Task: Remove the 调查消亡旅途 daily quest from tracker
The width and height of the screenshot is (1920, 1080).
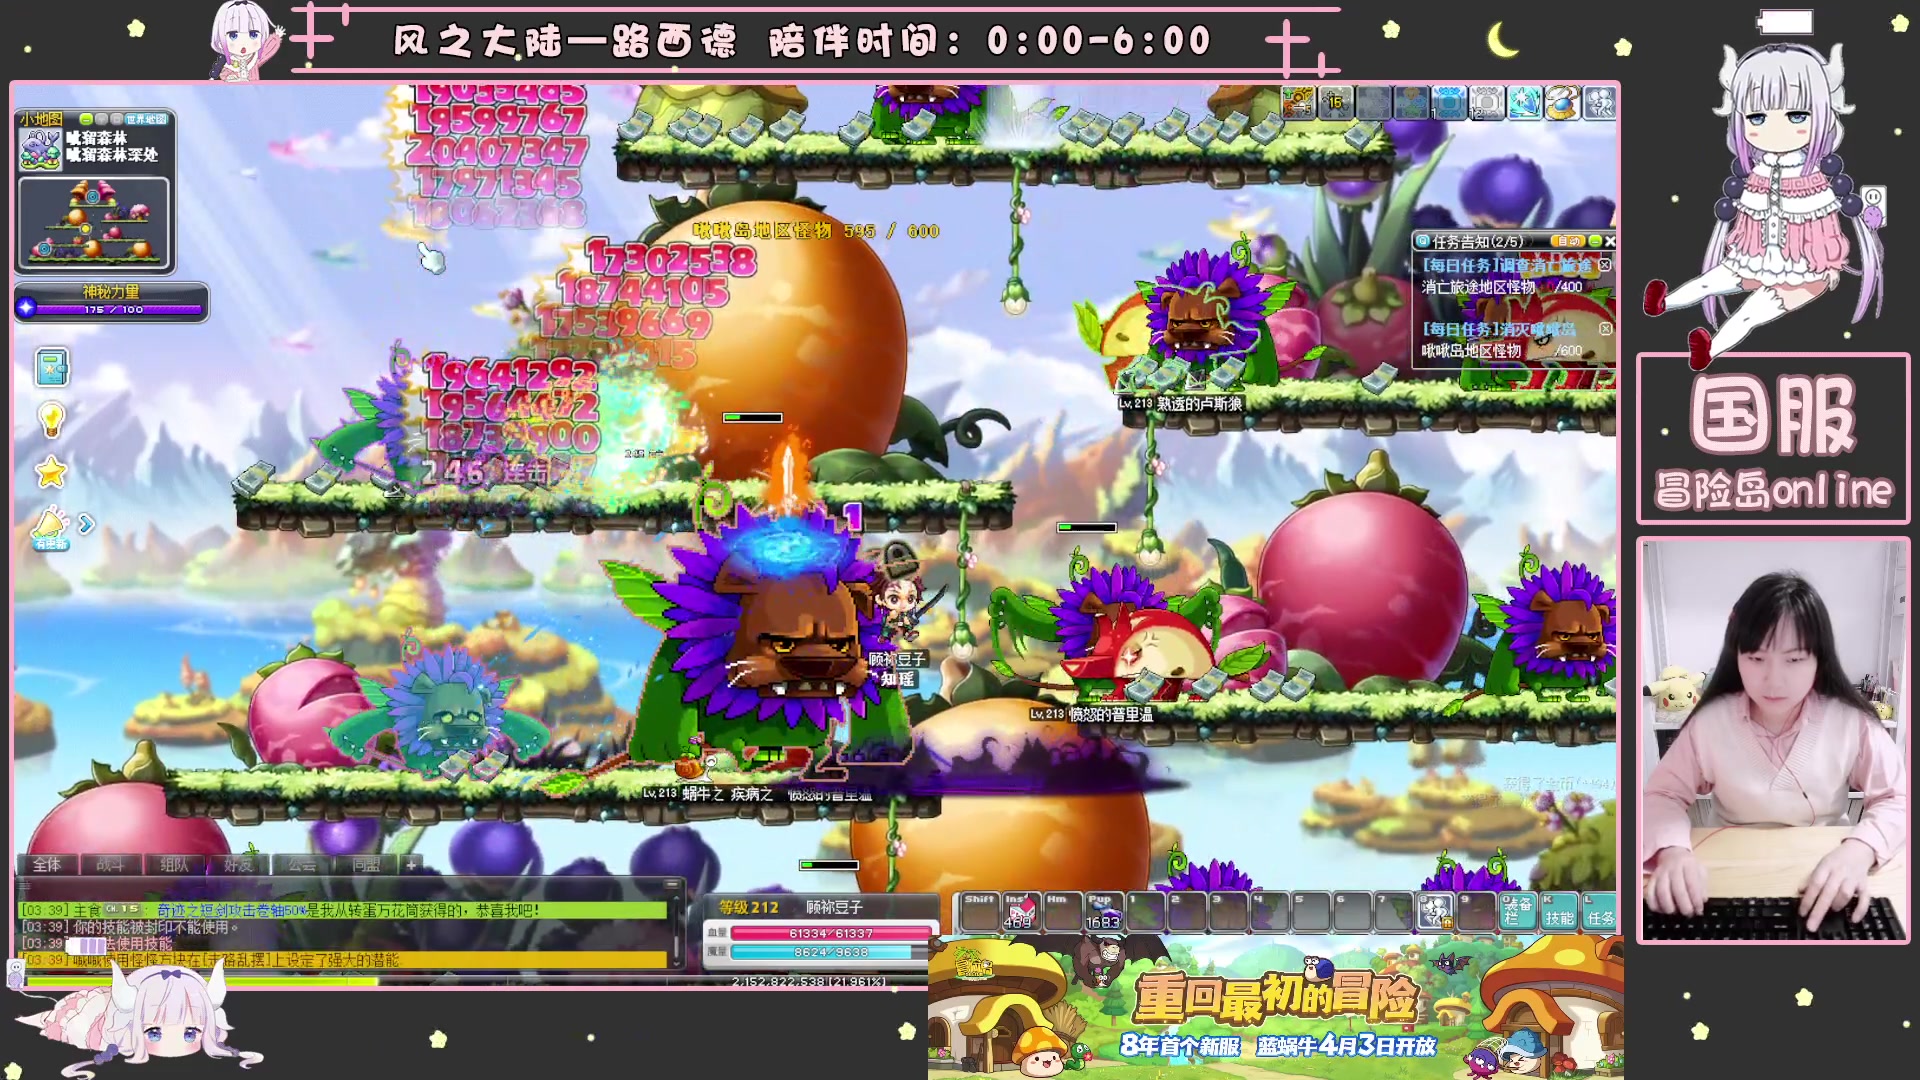Action: point(1604,265)
